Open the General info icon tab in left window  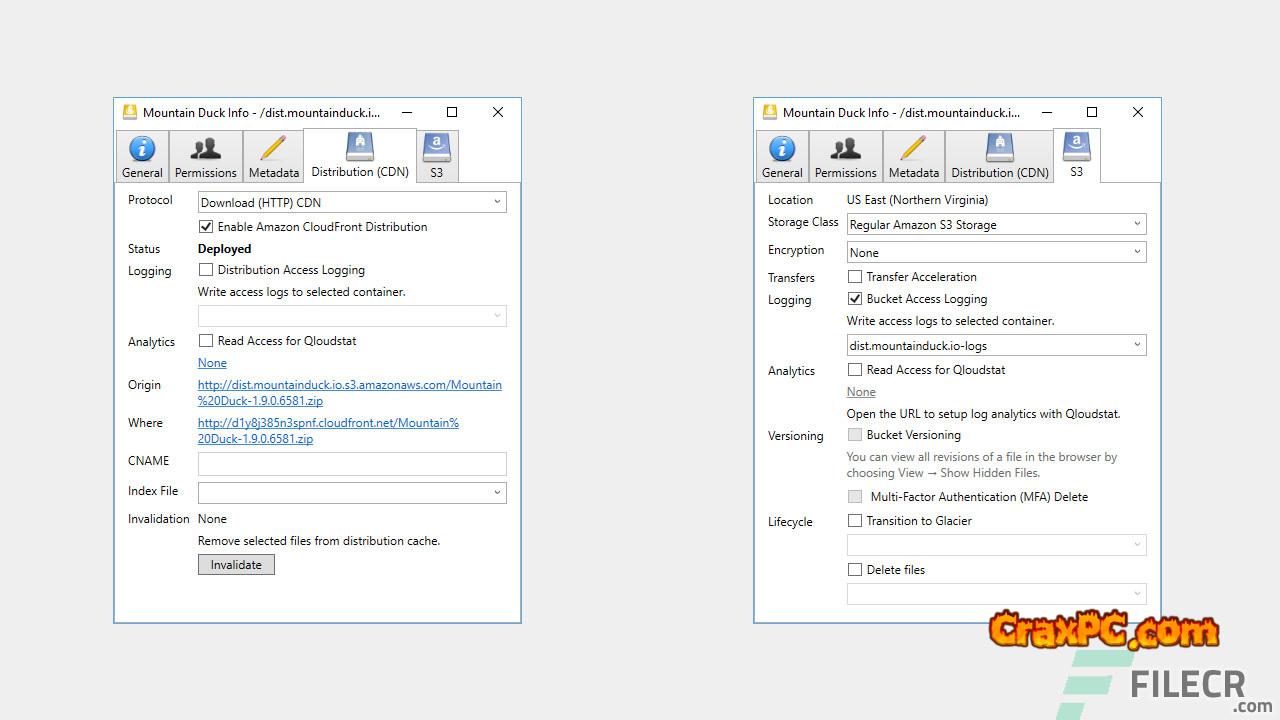(x=142, y=157)
